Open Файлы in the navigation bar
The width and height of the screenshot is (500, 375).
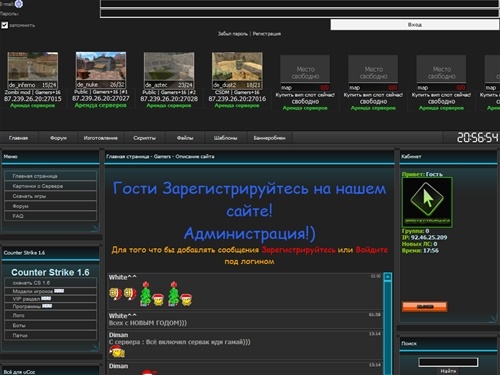(185, 138)
